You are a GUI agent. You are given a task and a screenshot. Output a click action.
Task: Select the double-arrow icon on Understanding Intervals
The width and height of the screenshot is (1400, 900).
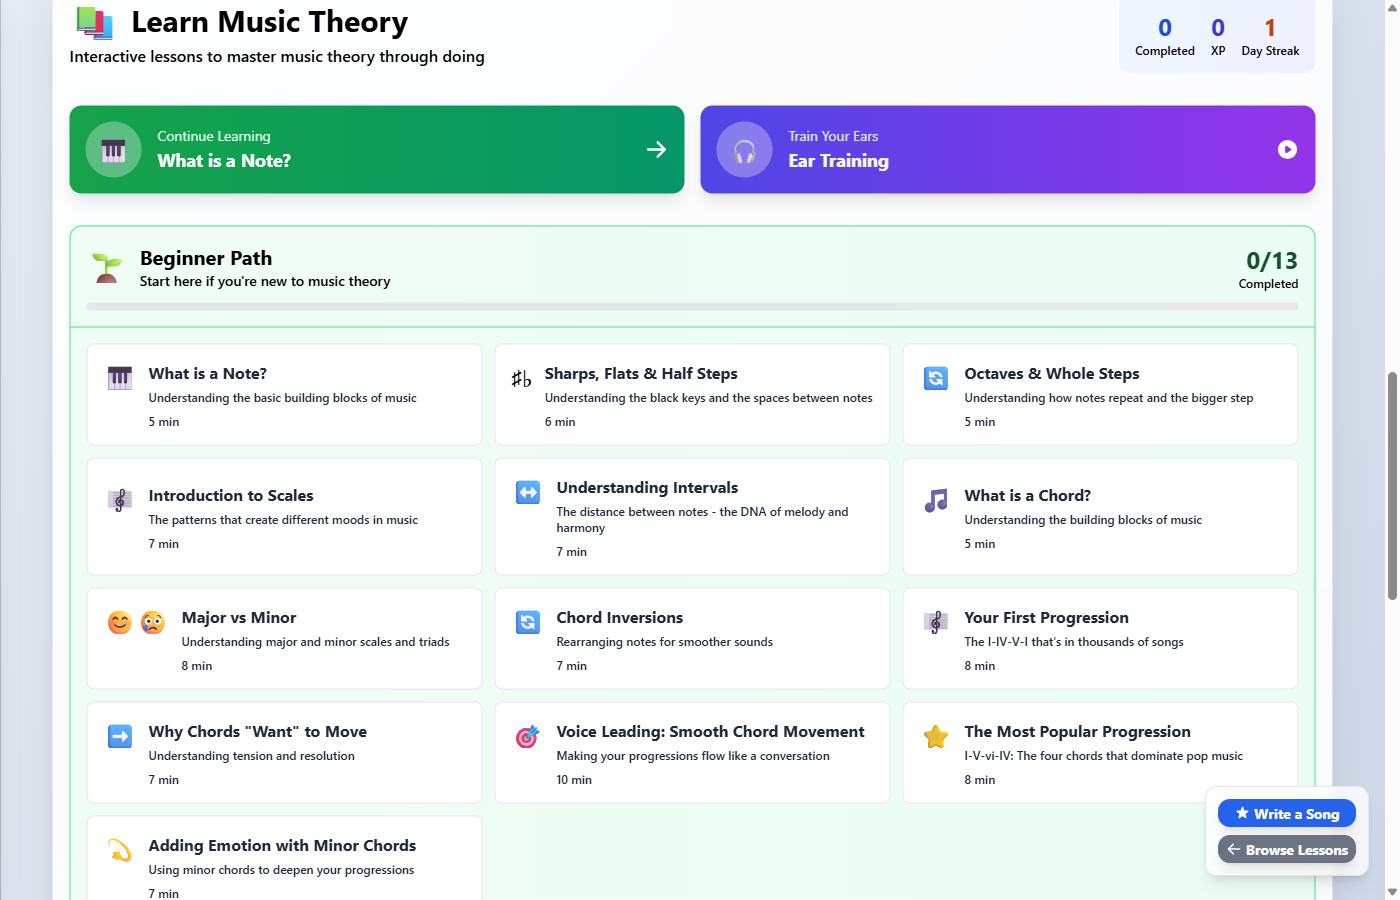527,492
